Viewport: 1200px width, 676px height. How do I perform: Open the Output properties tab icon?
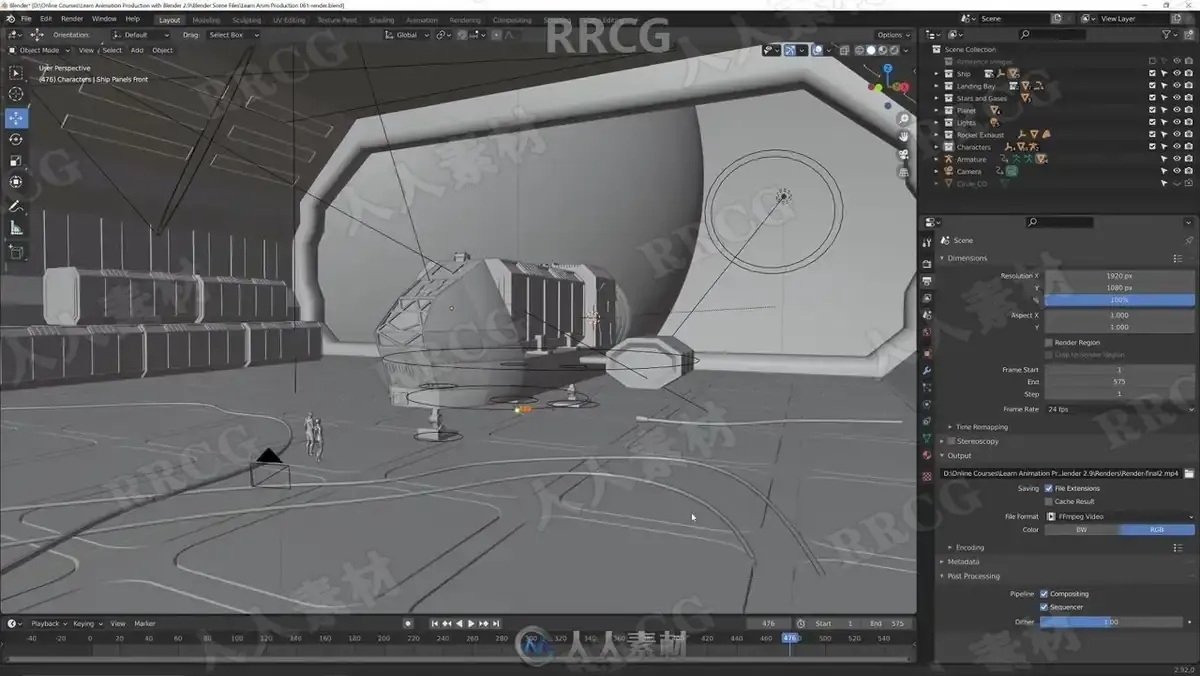pos(927,281)
